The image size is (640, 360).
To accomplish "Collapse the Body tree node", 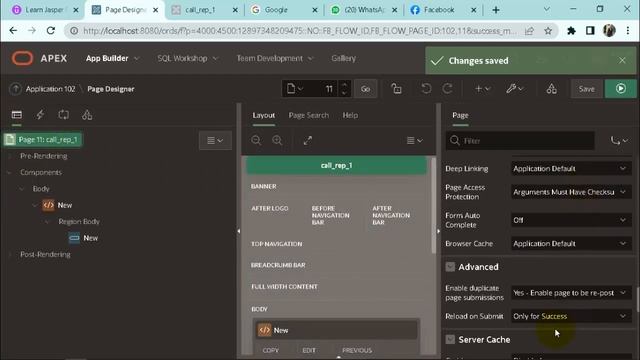I will (22, 189).
